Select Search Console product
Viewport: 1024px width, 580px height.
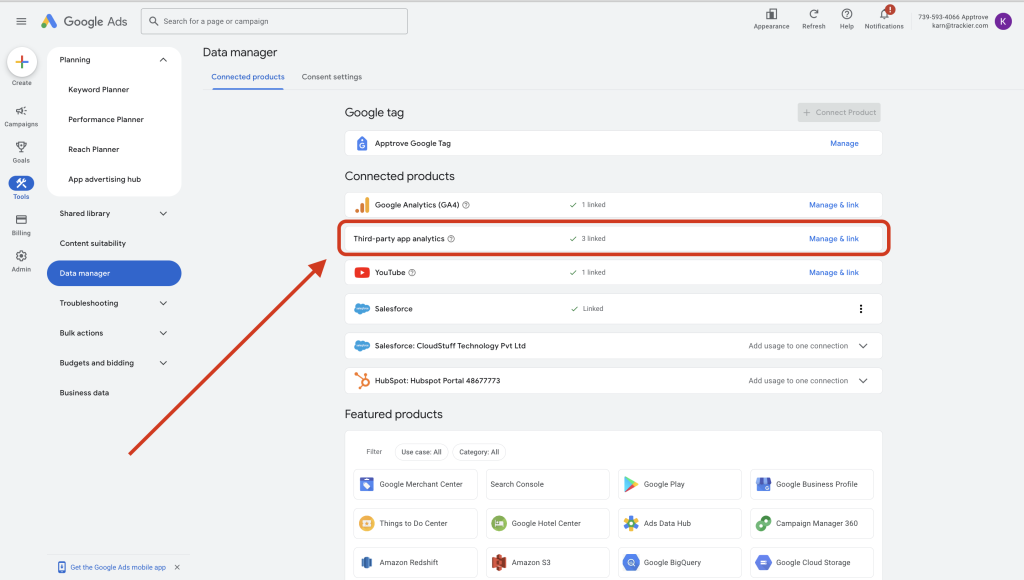pyautogui.click(x=547, y=485)
